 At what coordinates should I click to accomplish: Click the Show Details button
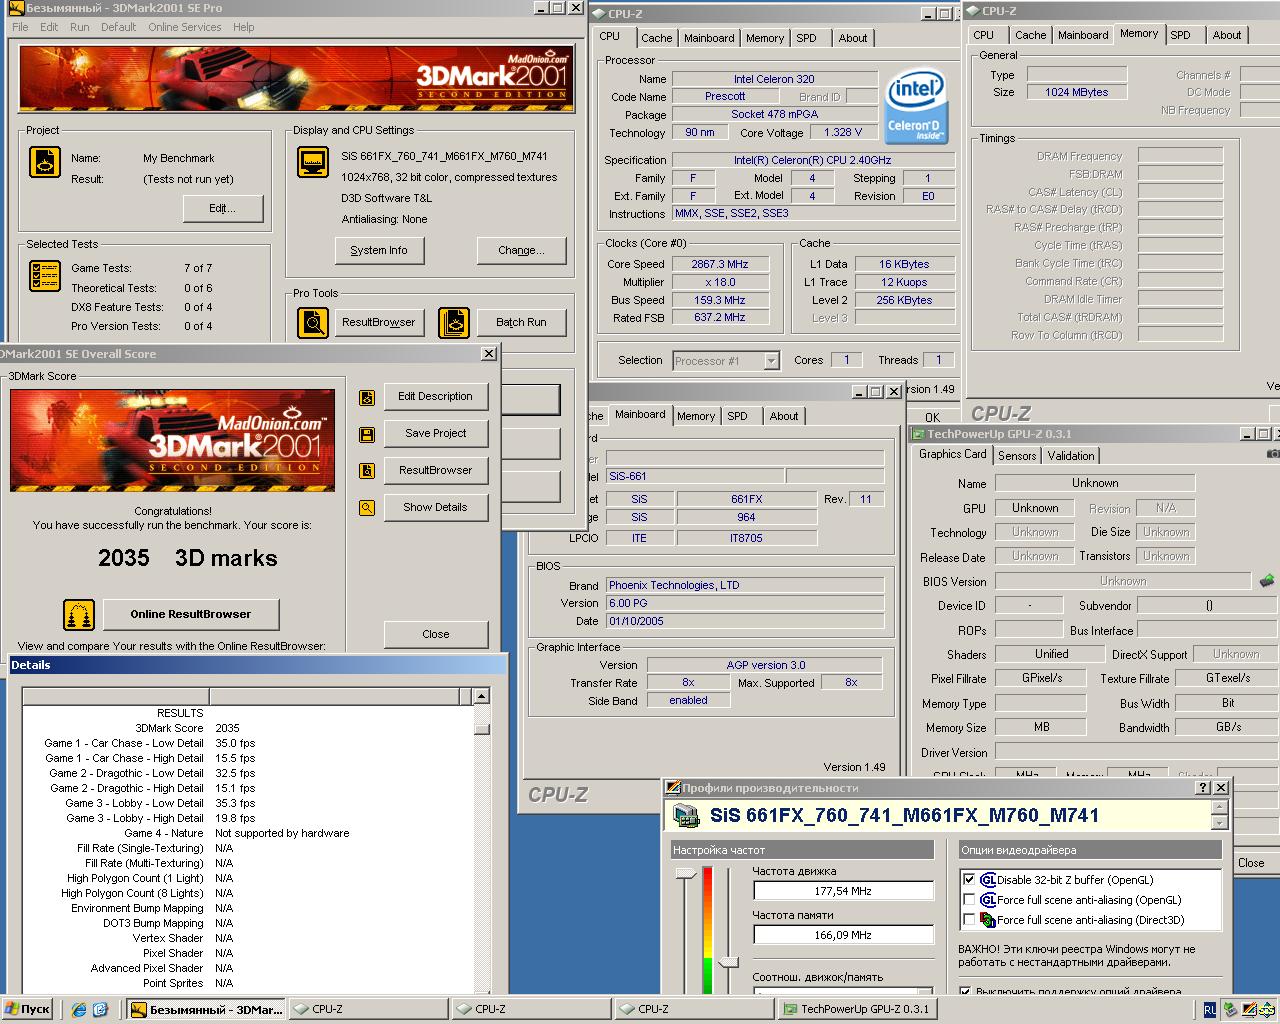point(436,507)
